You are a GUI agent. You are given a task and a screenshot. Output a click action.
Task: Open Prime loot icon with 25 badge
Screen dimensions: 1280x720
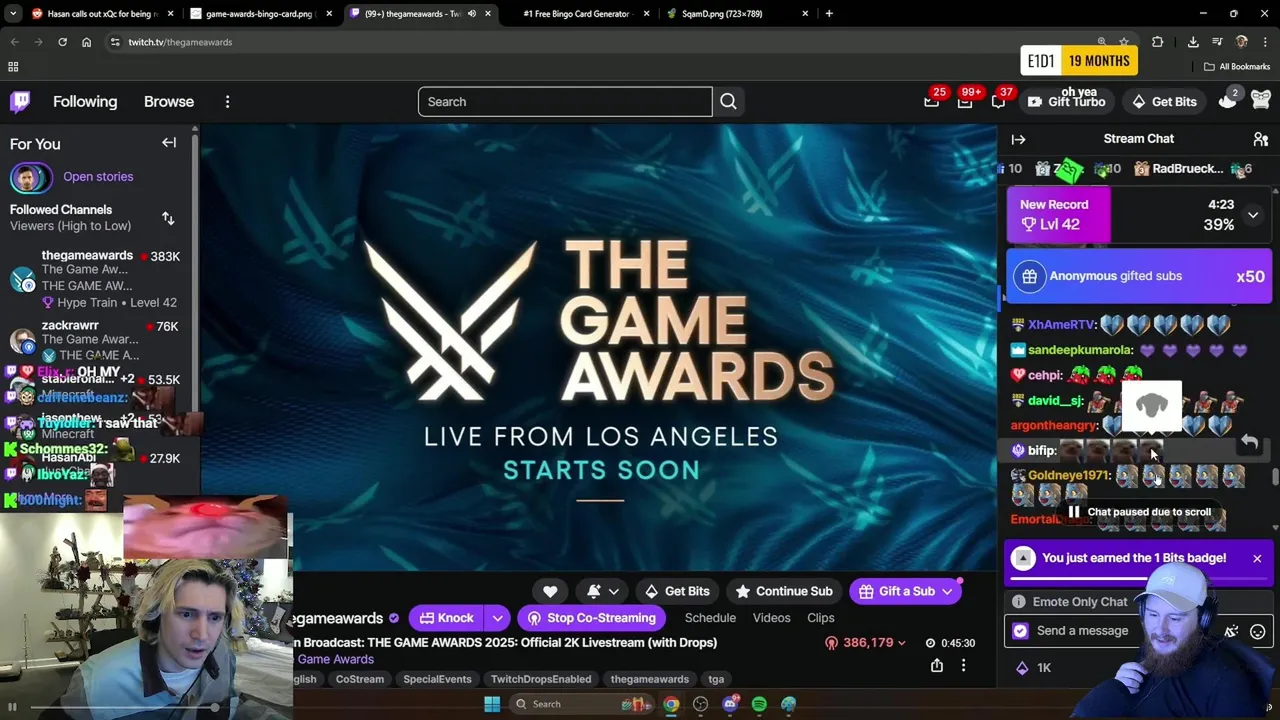coord(932,101)
